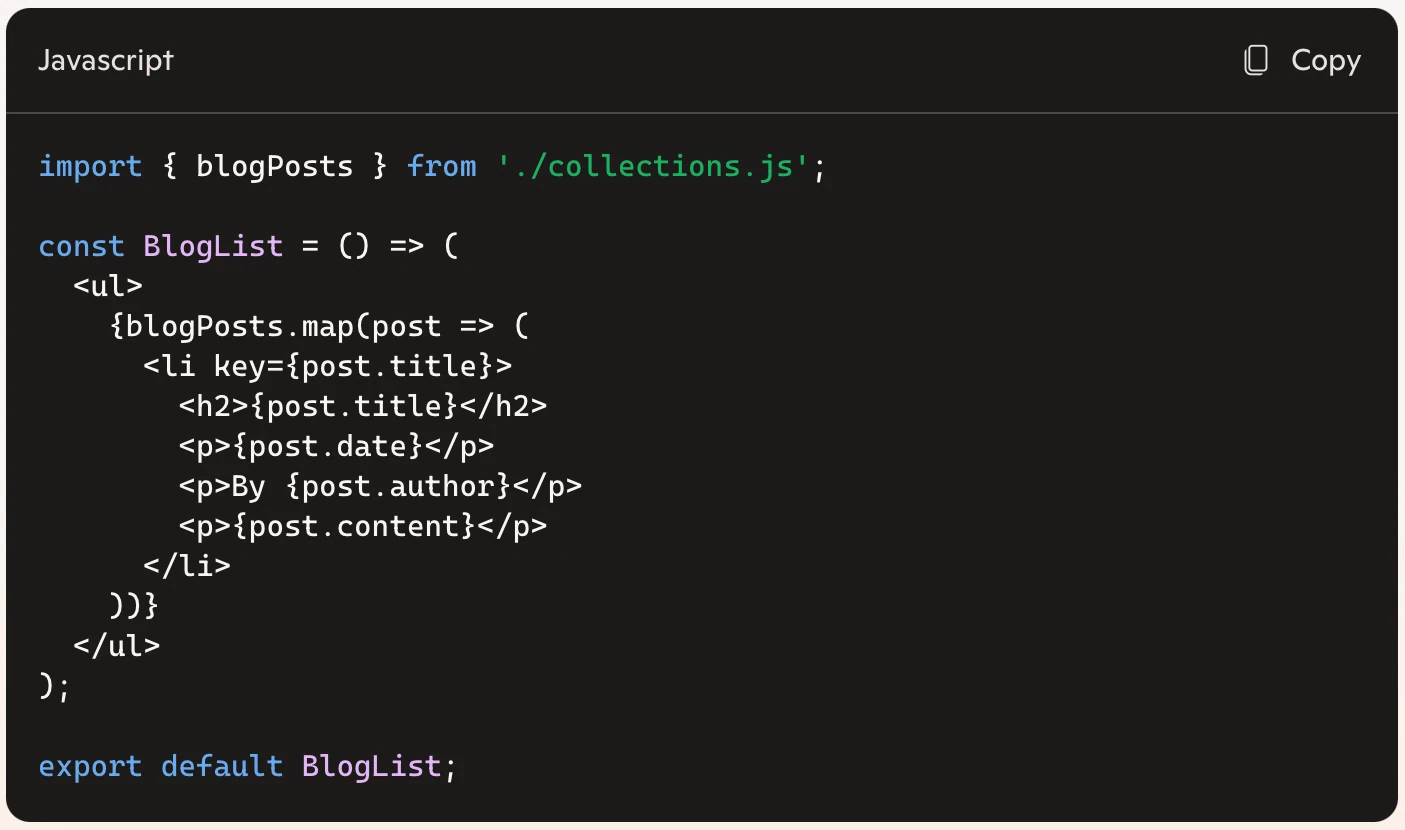Click the Javascript language label
This screenshot has height=830, width=1405.
105,60
